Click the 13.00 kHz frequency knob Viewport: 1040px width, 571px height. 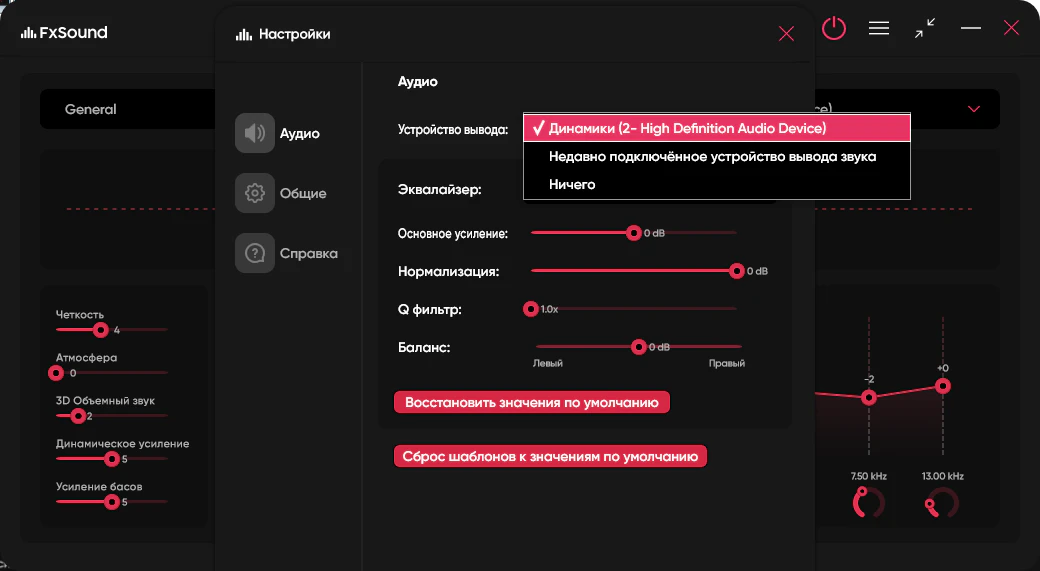[x=941, y=504]
